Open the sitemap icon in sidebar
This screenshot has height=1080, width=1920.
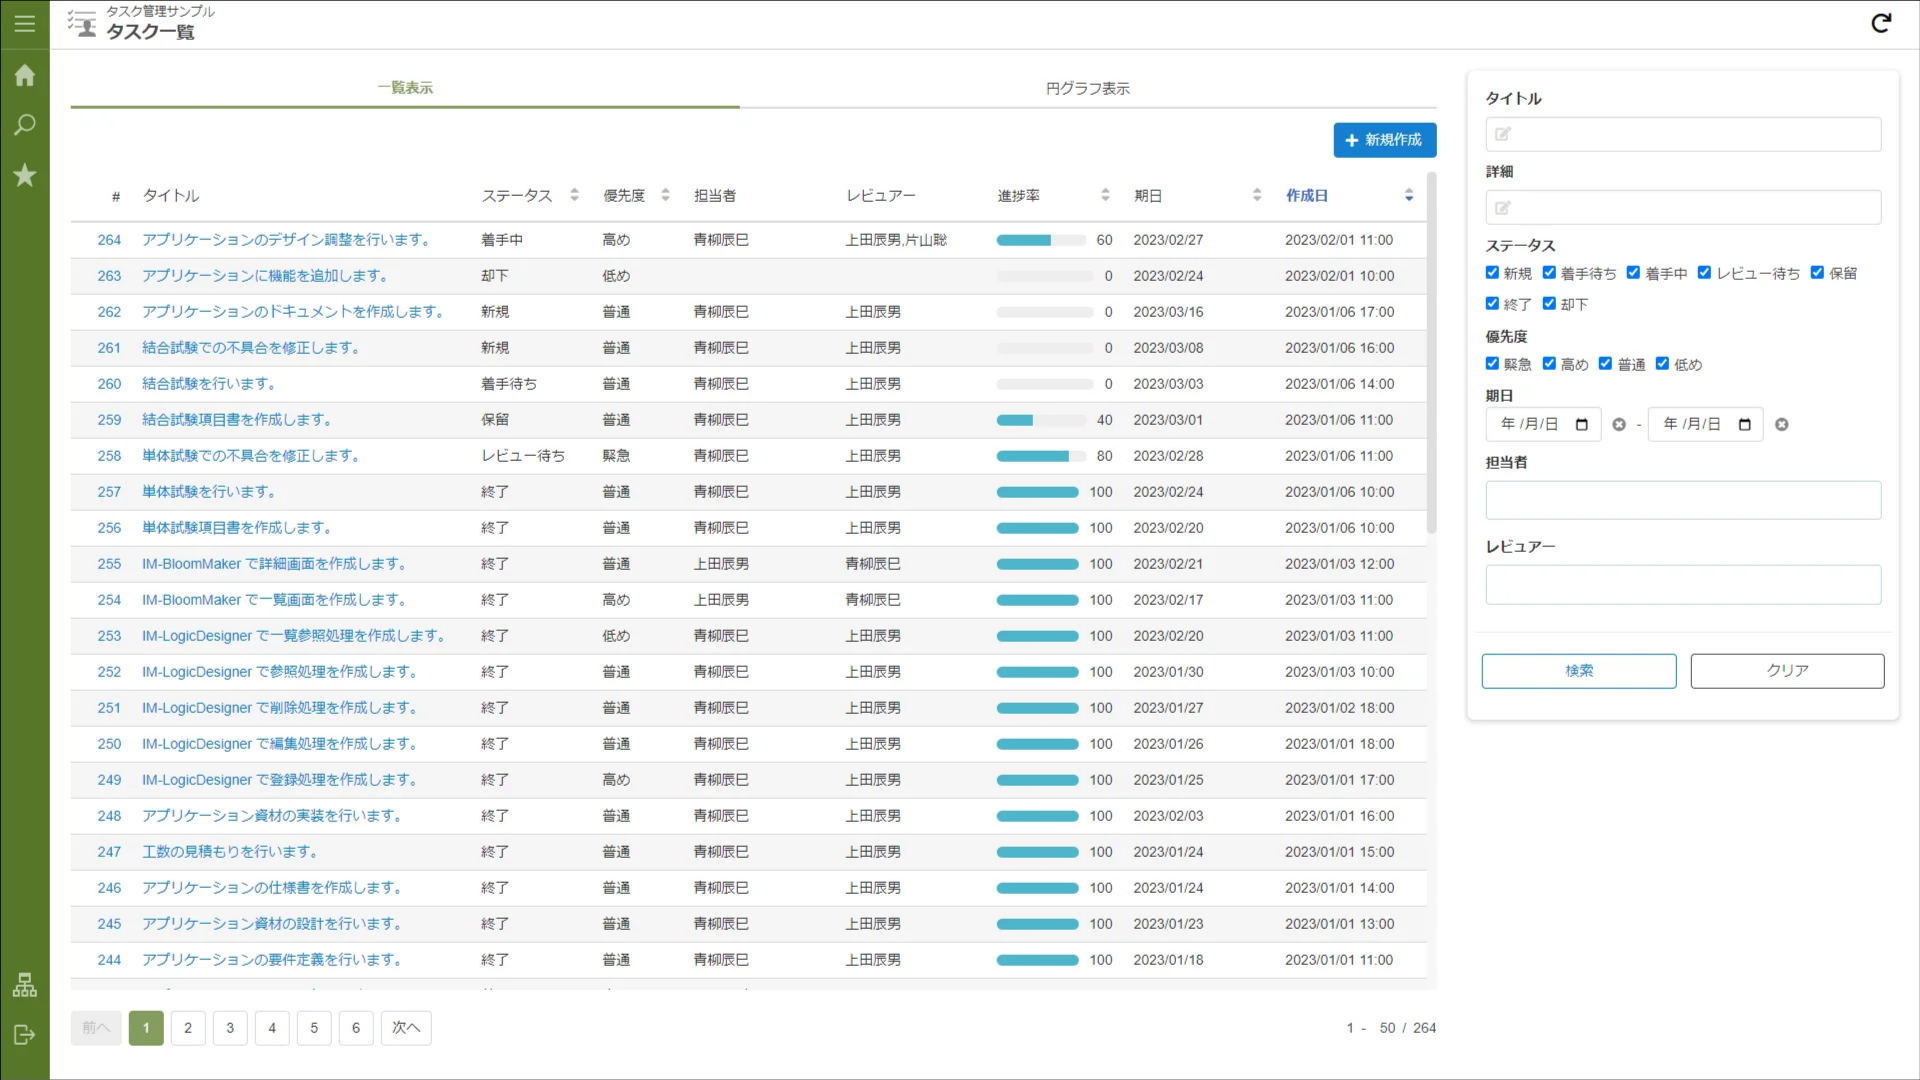(x=25, y=985)
